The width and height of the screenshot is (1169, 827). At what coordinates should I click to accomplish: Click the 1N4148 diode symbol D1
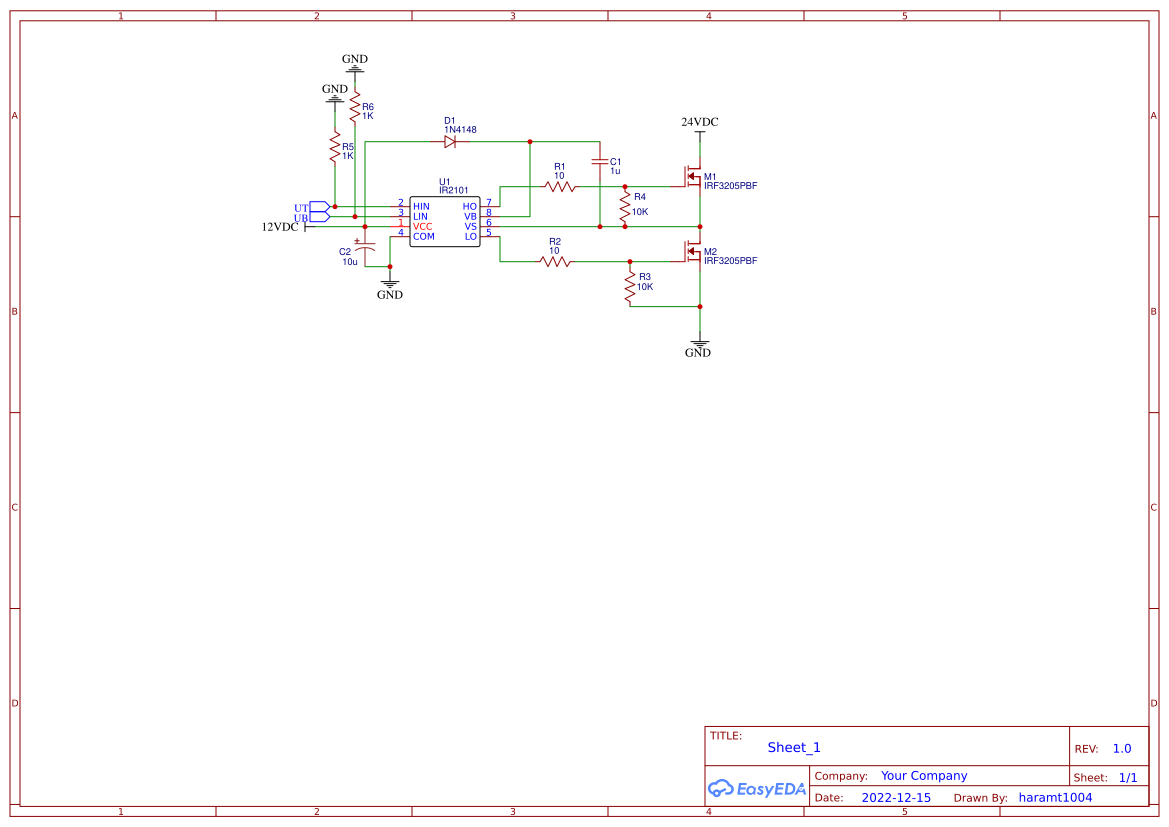click(x=452, y=141)
